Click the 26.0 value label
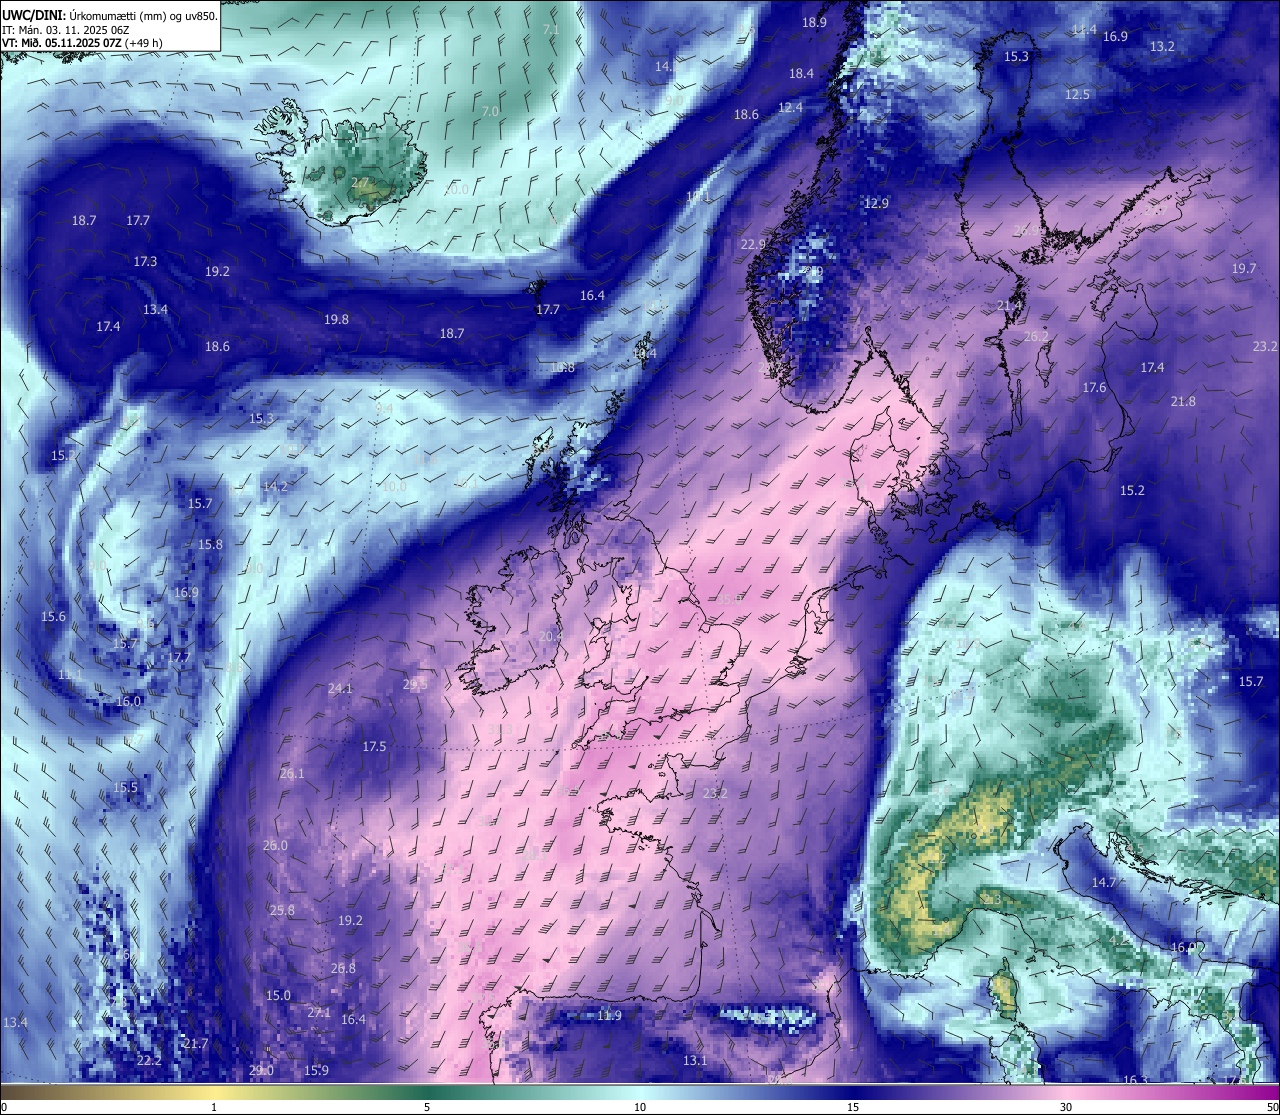 pyautogui.click(x=275, y=846)
